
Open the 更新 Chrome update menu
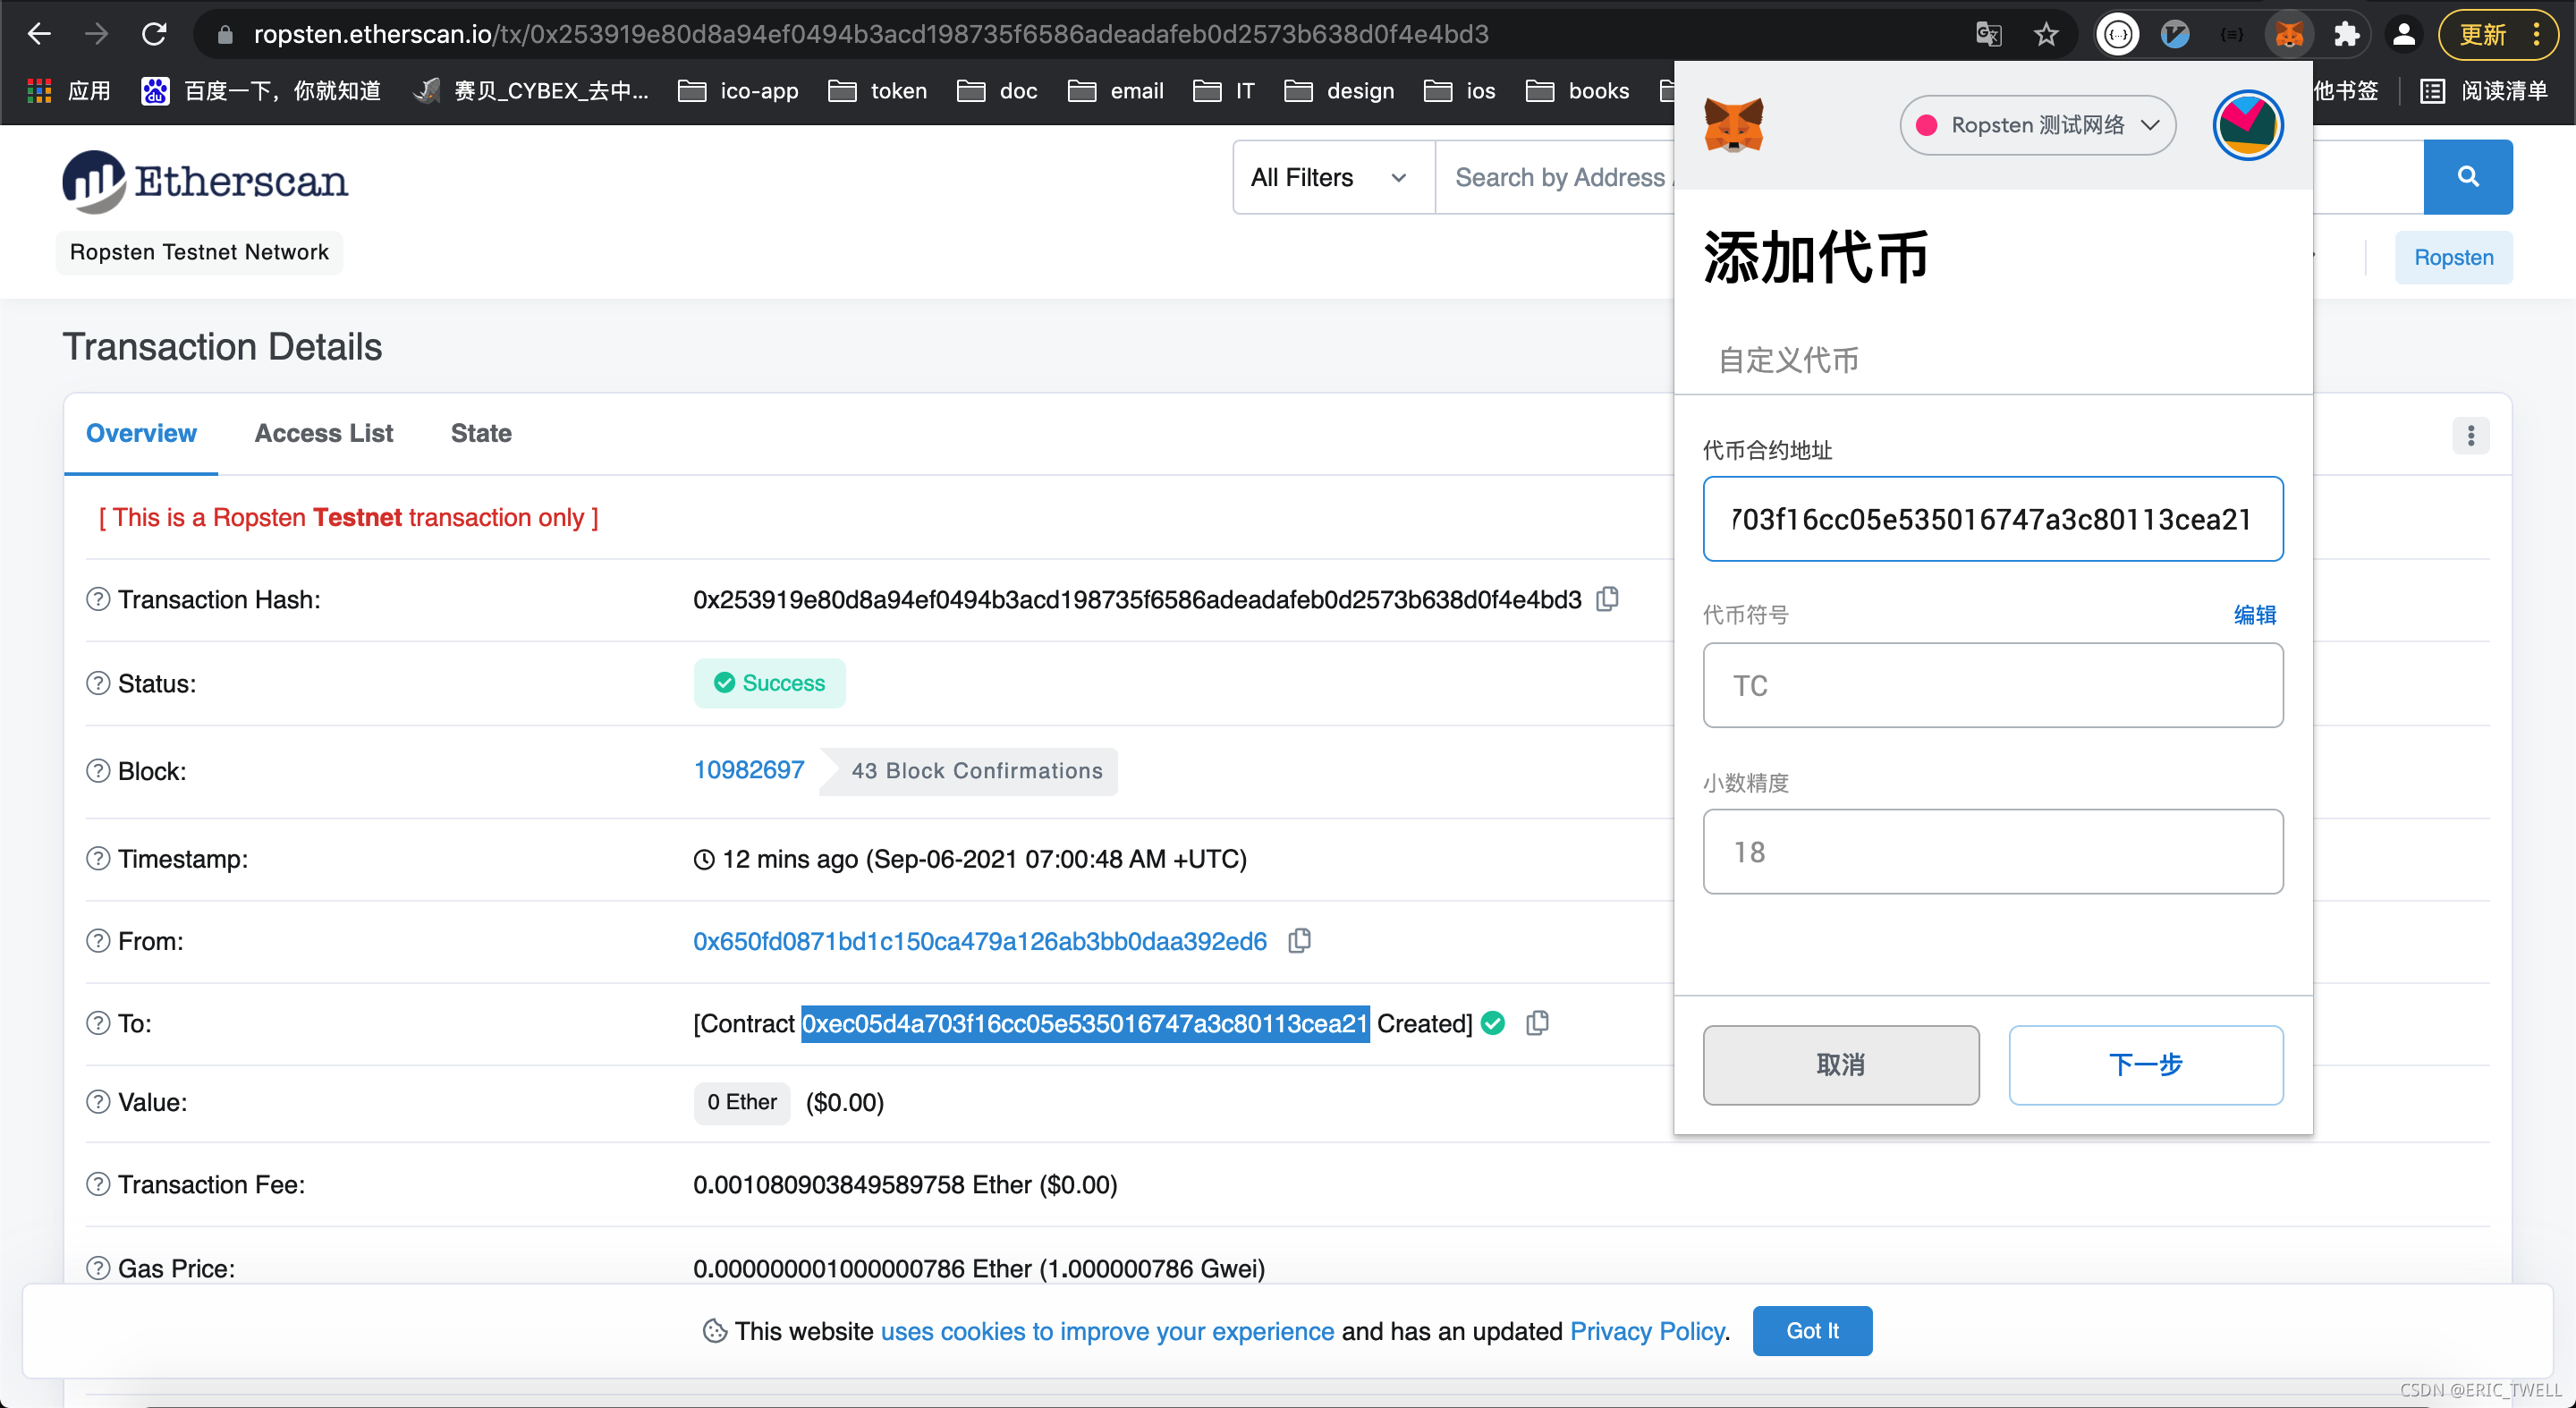tap(2497, 34)
